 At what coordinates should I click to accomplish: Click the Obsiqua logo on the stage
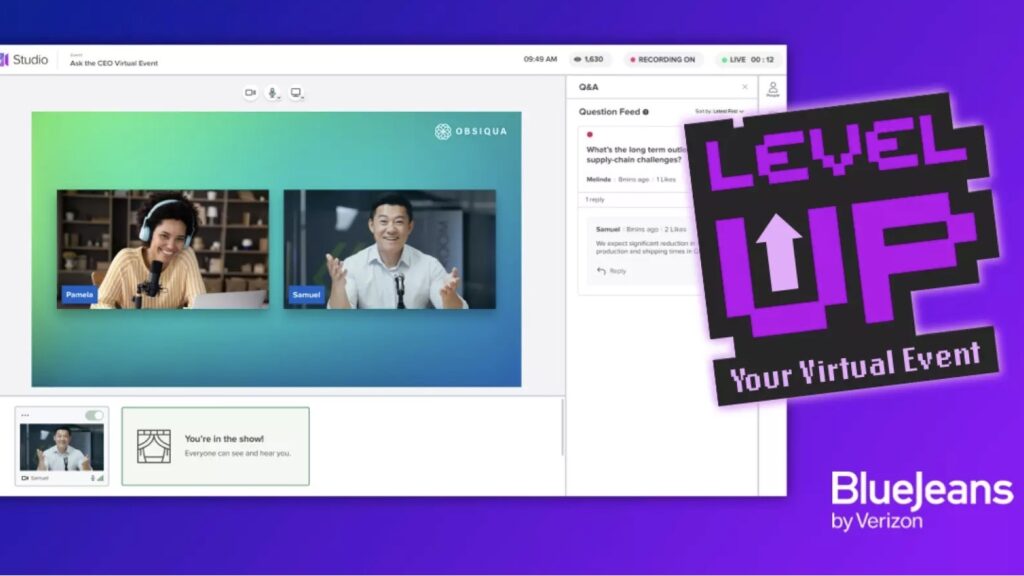471,131
